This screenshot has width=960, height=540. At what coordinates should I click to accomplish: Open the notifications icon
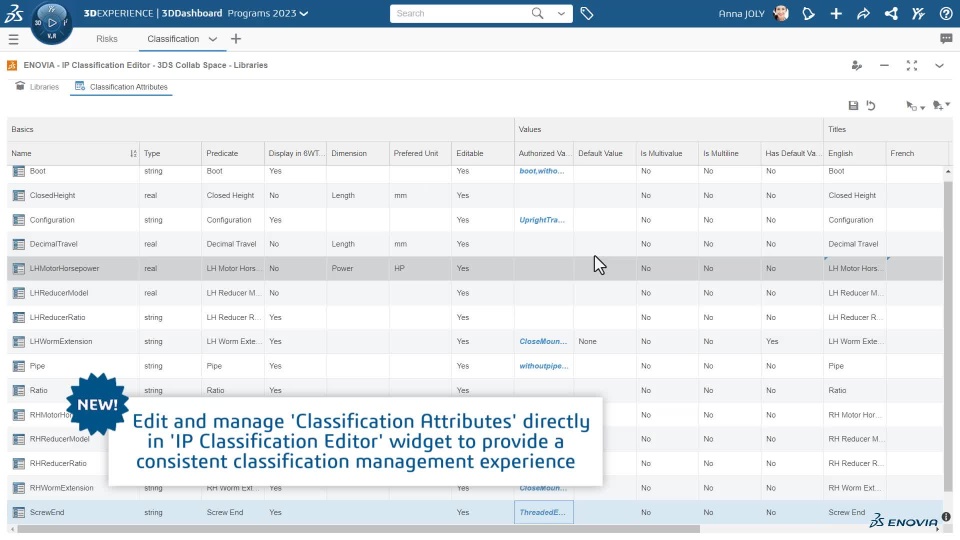click(808, 13)
